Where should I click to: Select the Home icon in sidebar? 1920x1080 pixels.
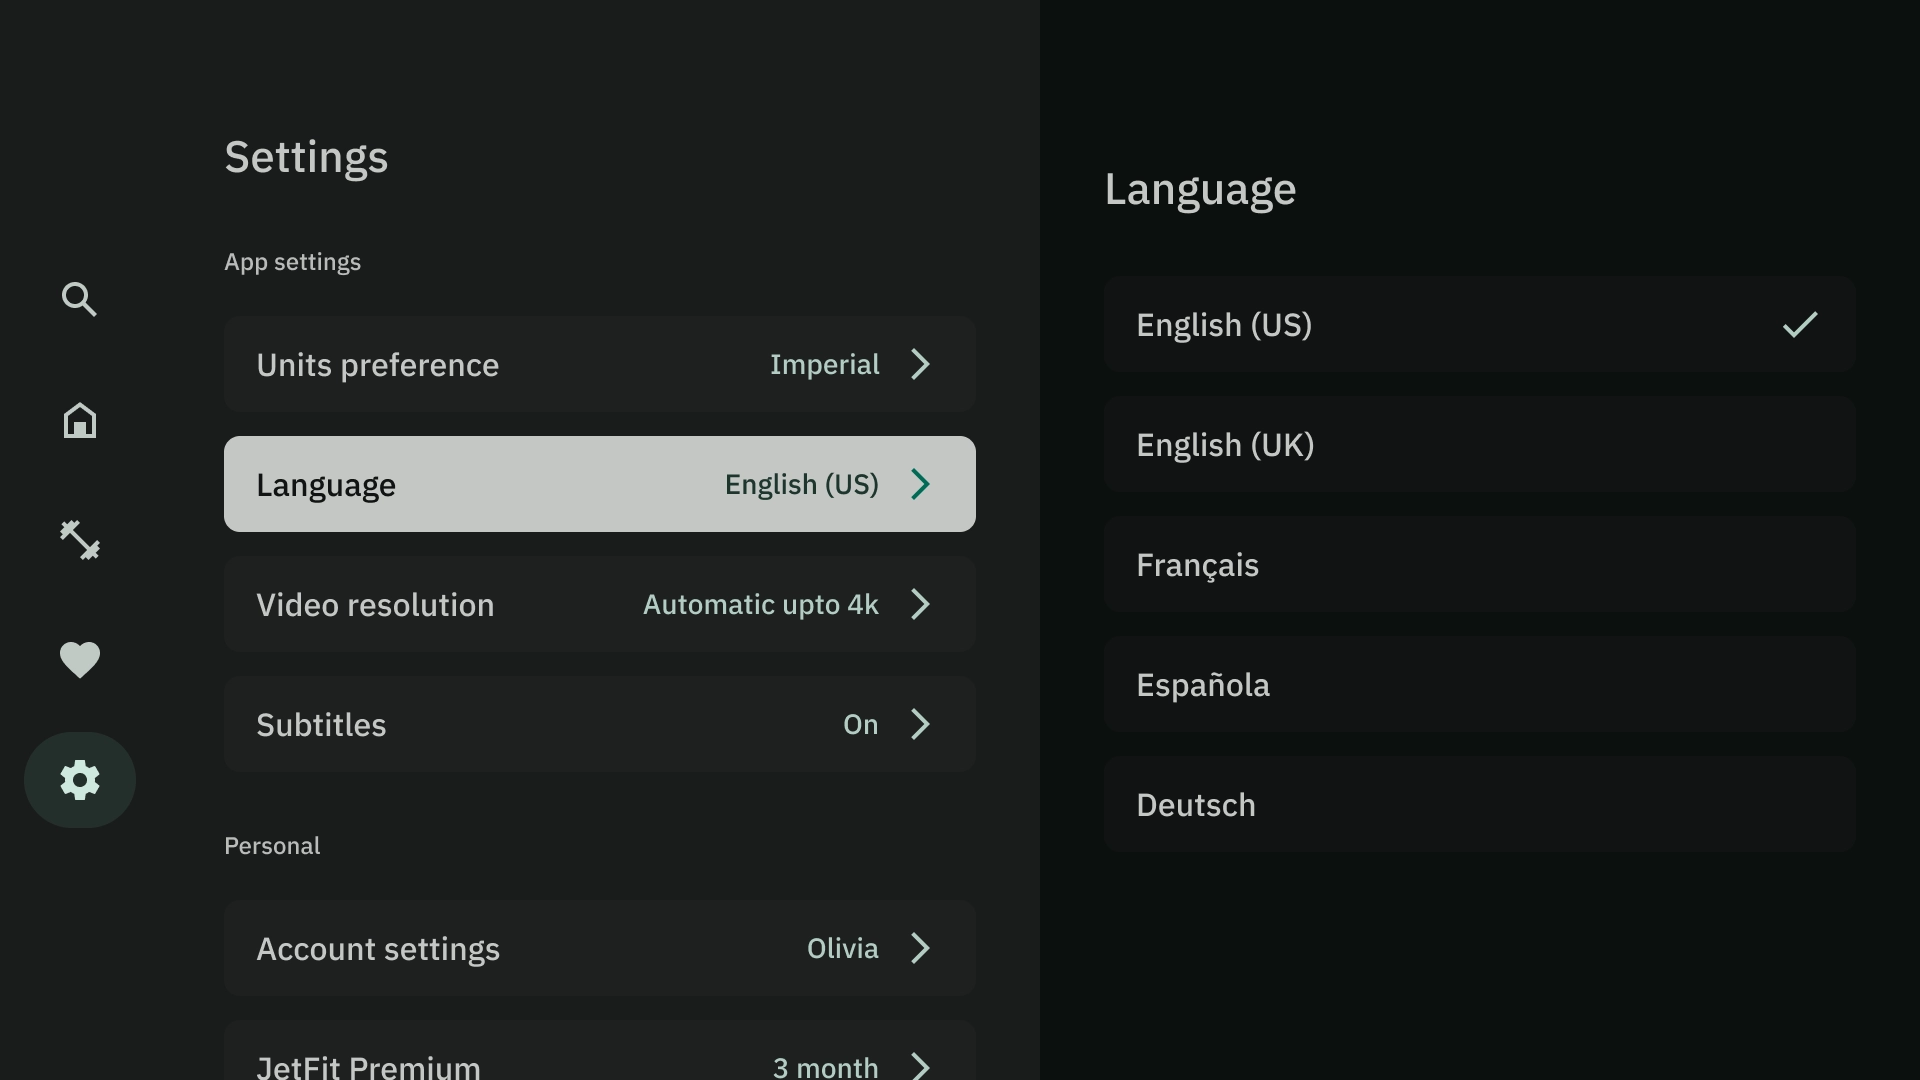tap(79, 419)
